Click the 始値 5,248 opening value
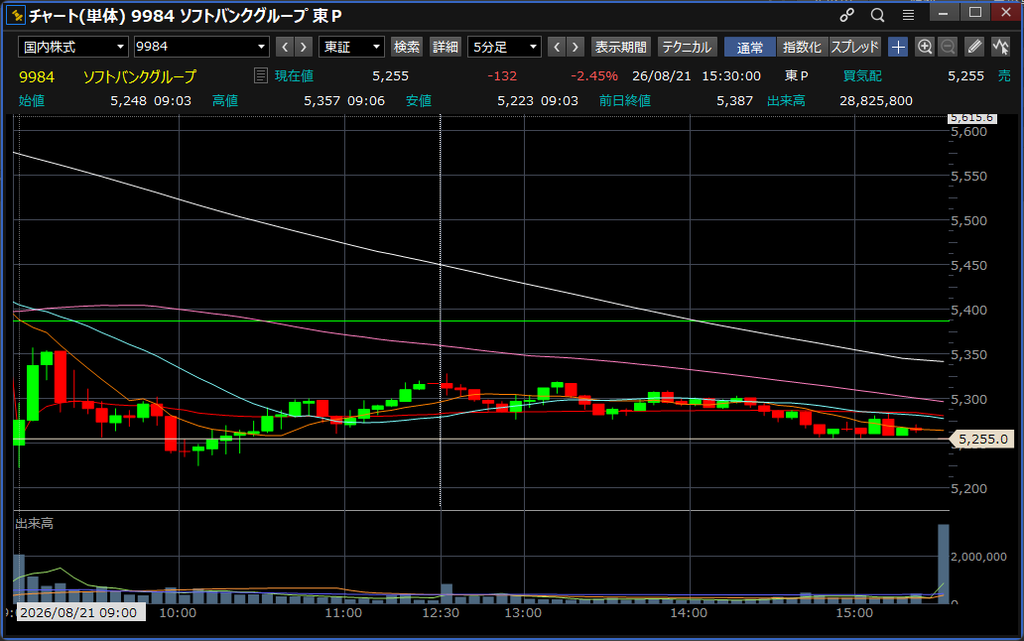Screen dimensions: 1024x641 pyautogui.click(x=128, y=101)
